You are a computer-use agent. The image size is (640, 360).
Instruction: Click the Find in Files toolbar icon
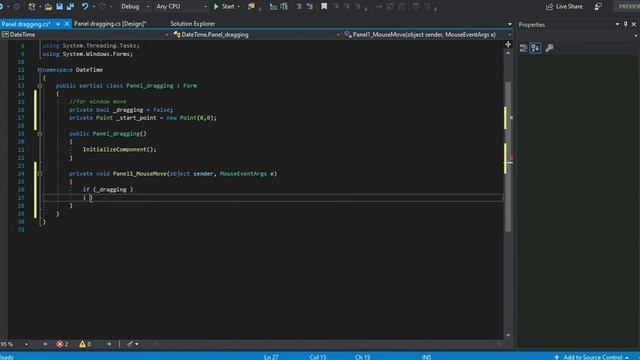tap(251, 7)
